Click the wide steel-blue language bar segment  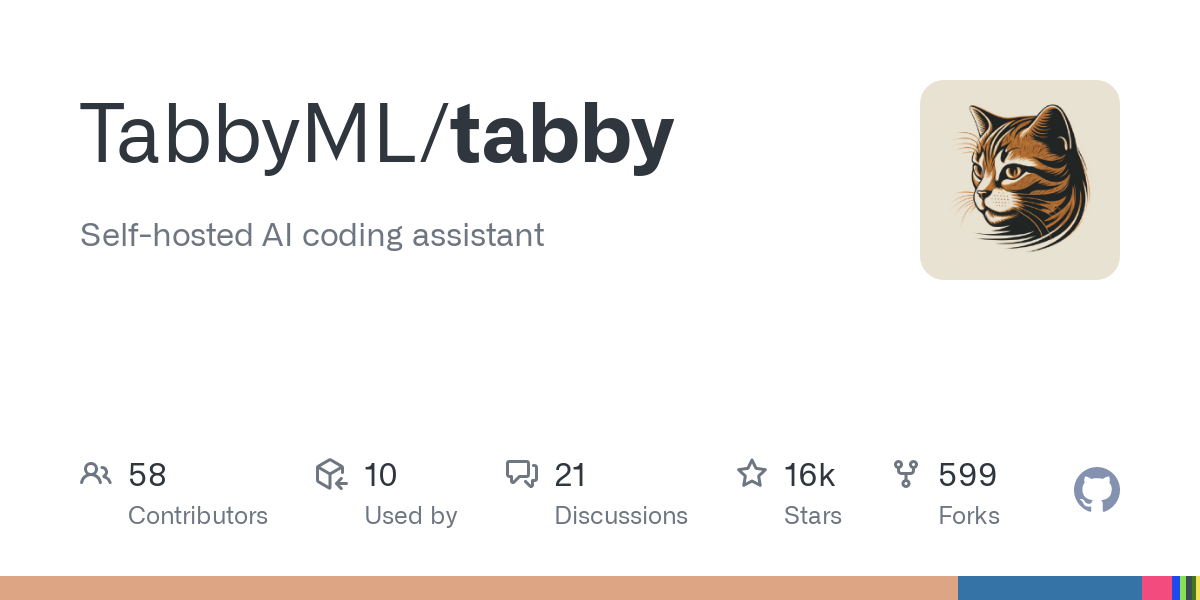(x=1050, y=588)
